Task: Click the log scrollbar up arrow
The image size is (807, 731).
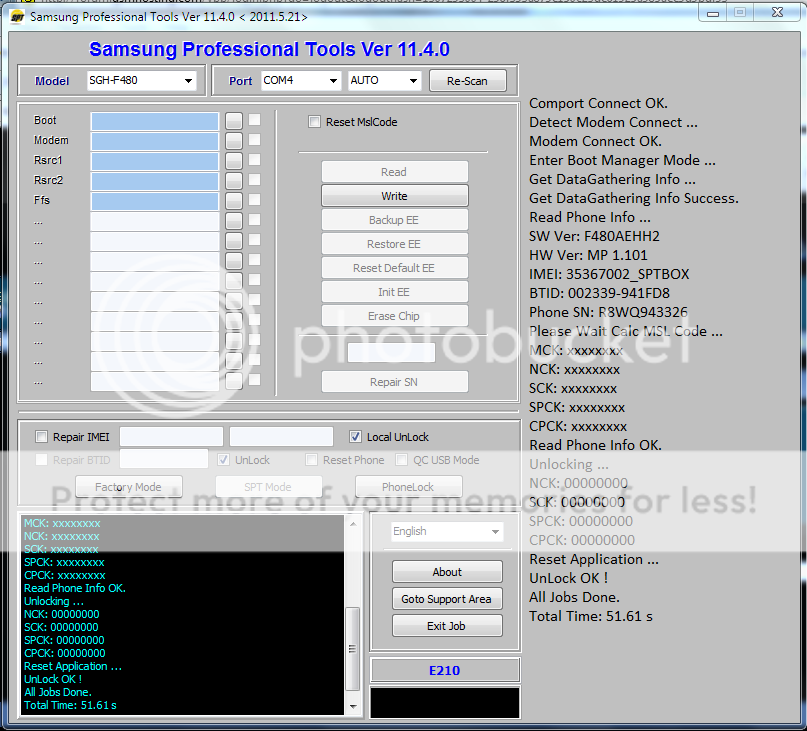Action: point(353,524)
